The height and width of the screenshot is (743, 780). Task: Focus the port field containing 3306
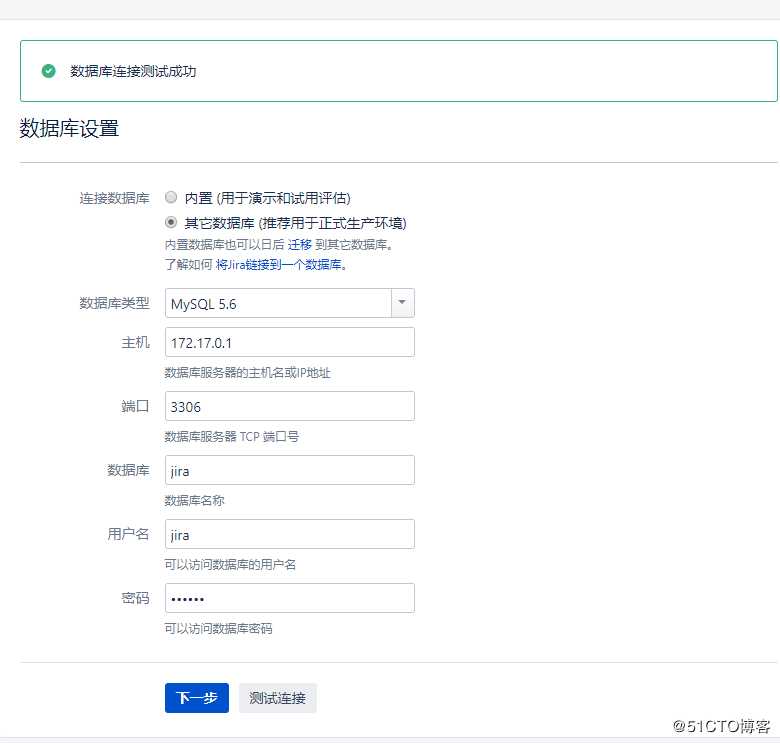click(x=290, y=406)
